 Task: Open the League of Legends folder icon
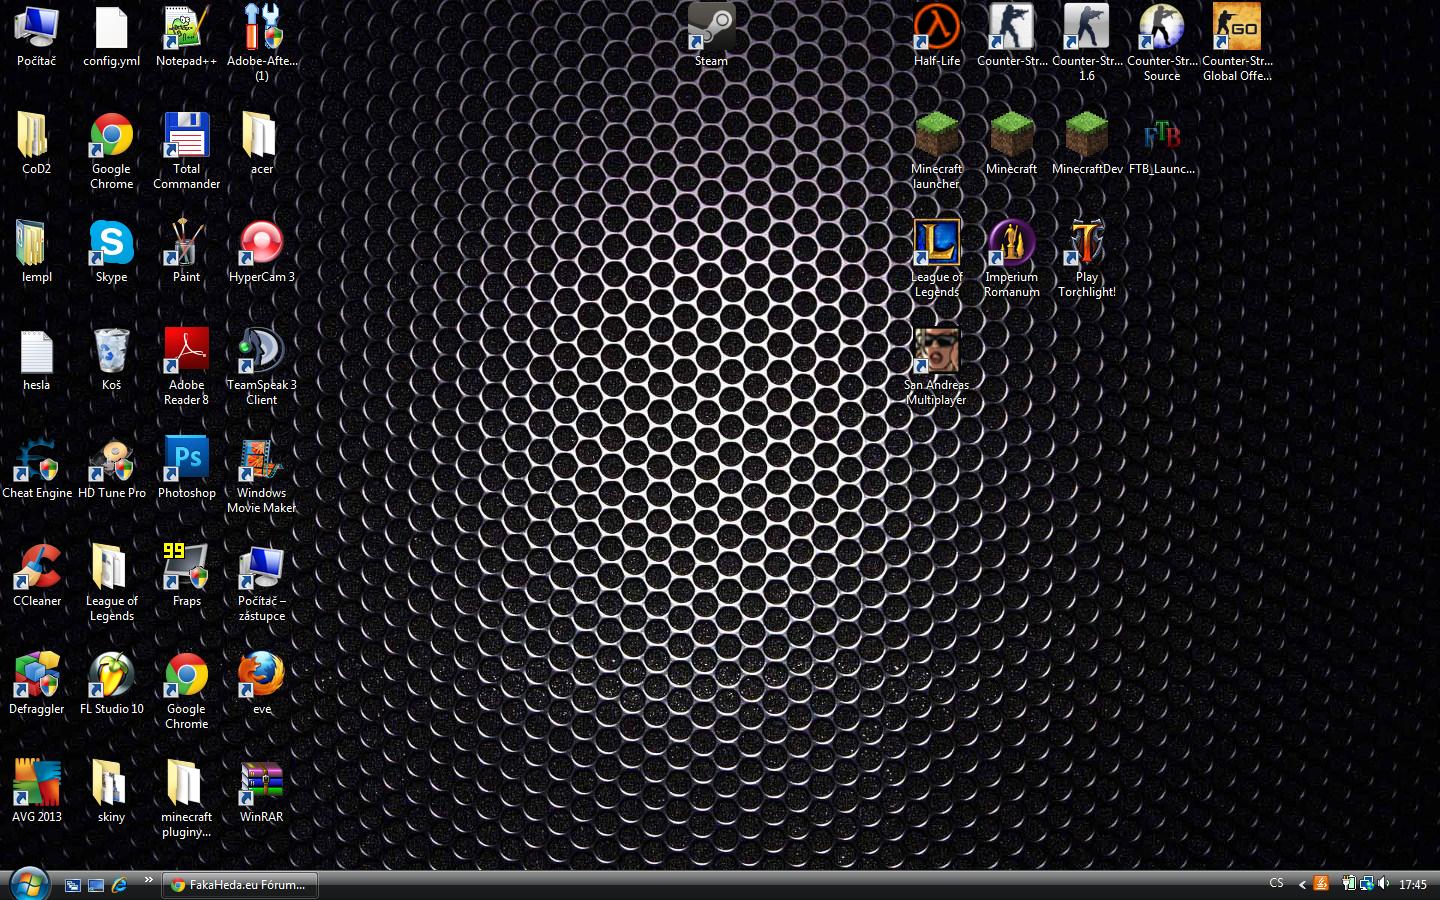coord(111,582)
